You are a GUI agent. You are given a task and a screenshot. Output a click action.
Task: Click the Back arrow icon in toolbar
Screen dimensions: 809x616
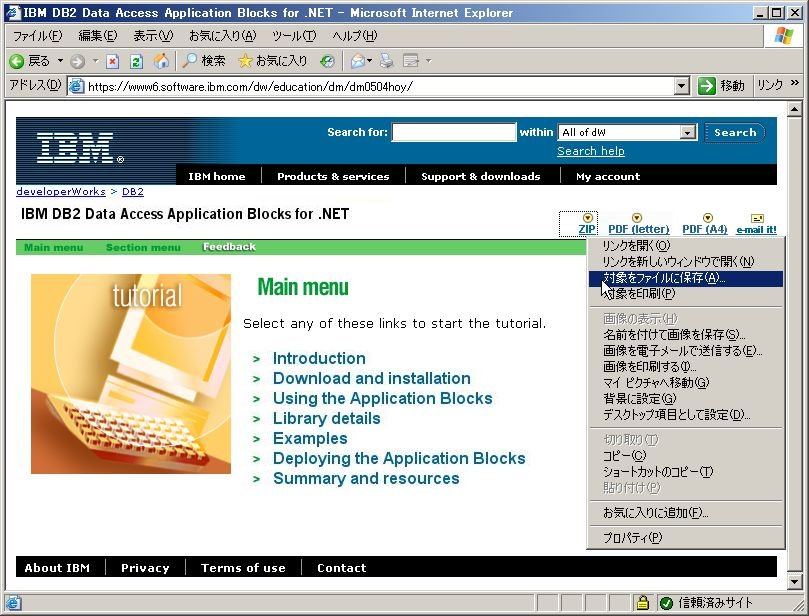17,61
